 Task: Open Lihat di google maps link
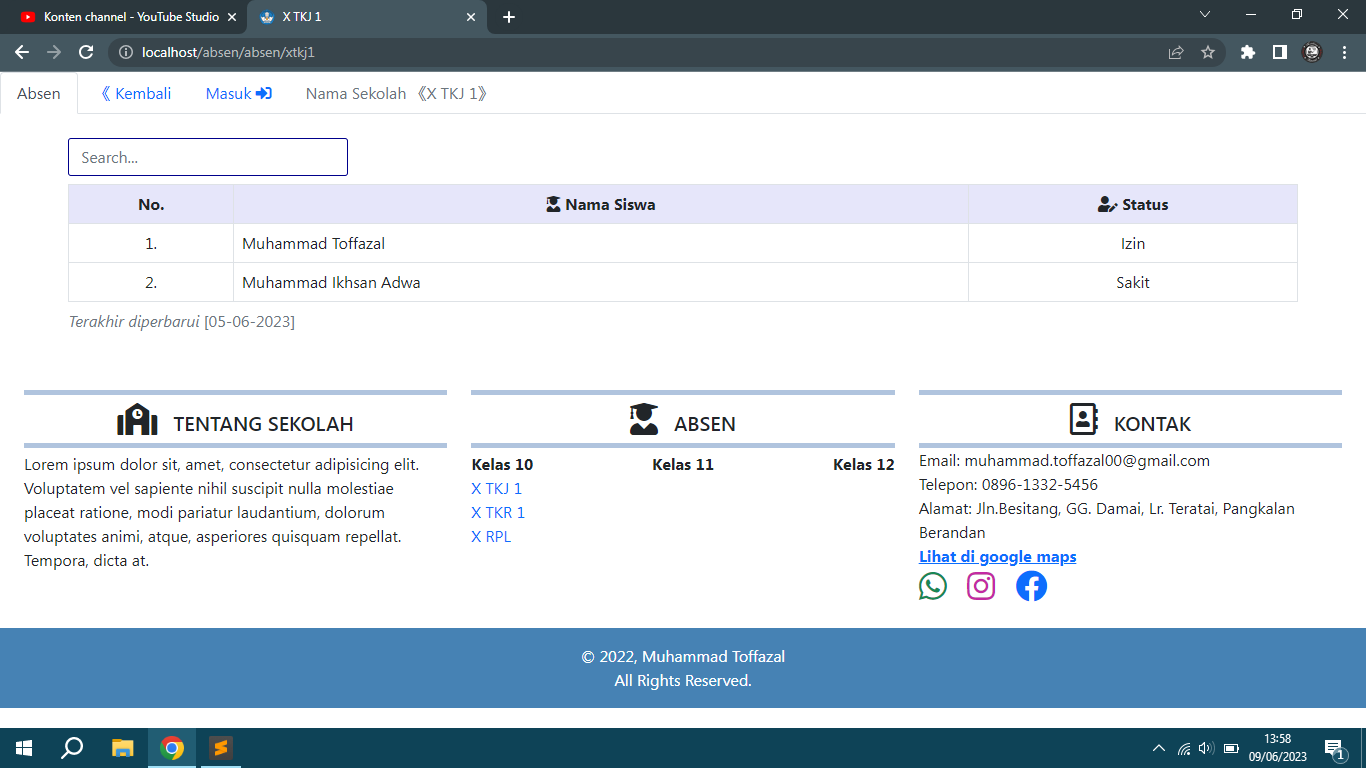(x=997, y=556)
